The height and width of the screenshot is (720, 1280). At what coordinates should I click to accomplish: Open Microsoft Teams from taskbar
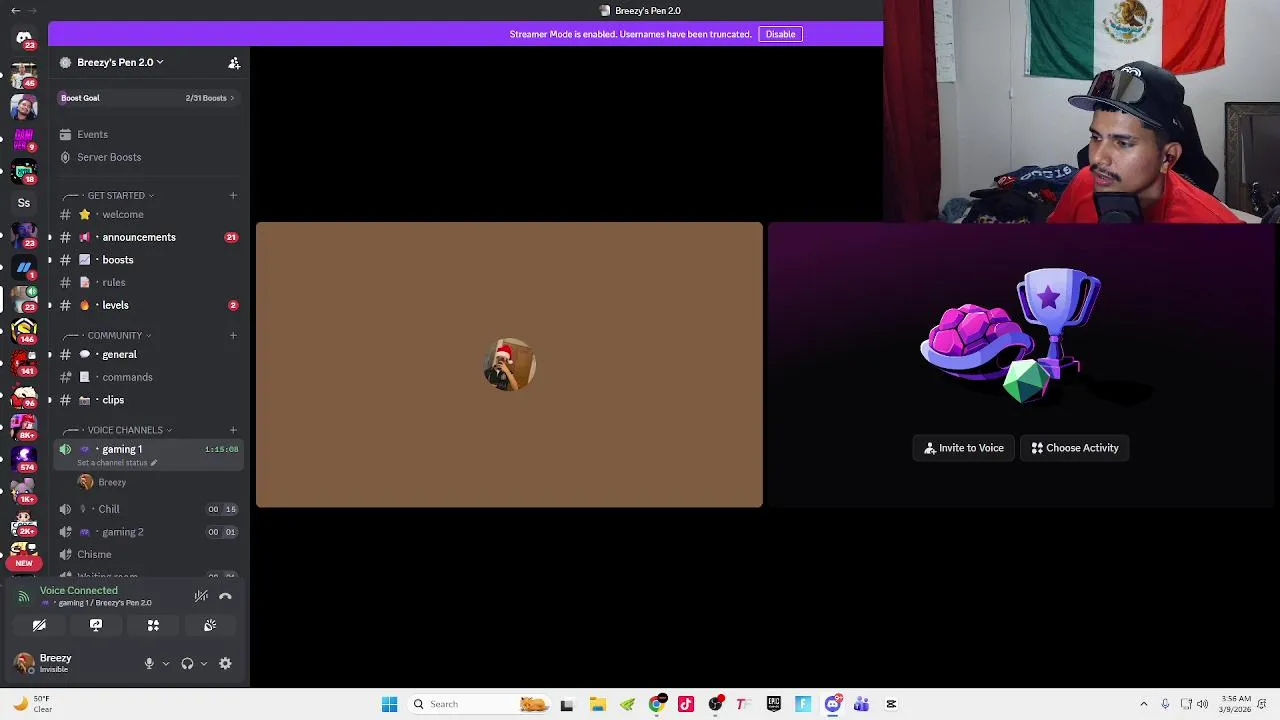861,704
